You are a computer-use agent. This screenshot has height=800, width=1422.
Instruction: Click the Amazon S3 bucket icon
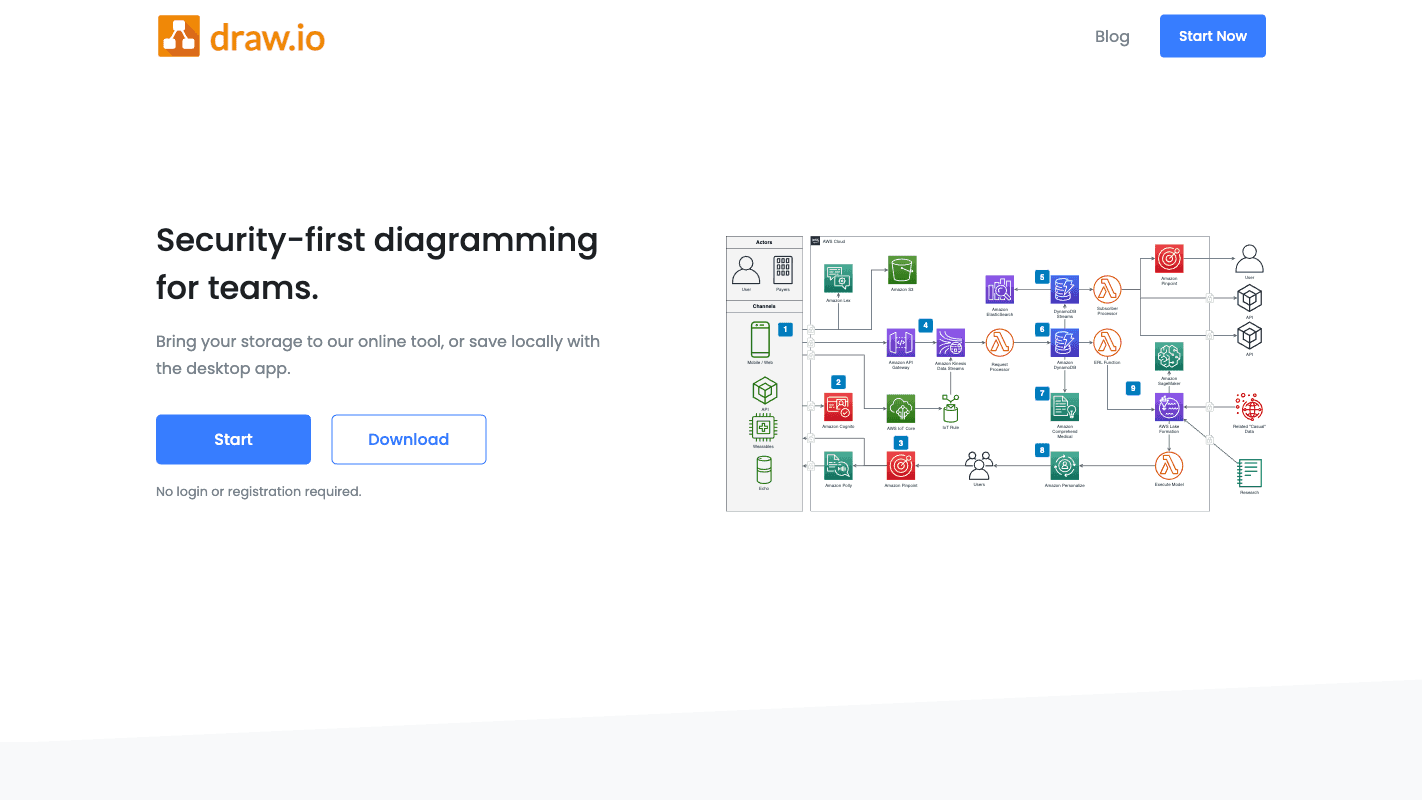coord(902,270)
